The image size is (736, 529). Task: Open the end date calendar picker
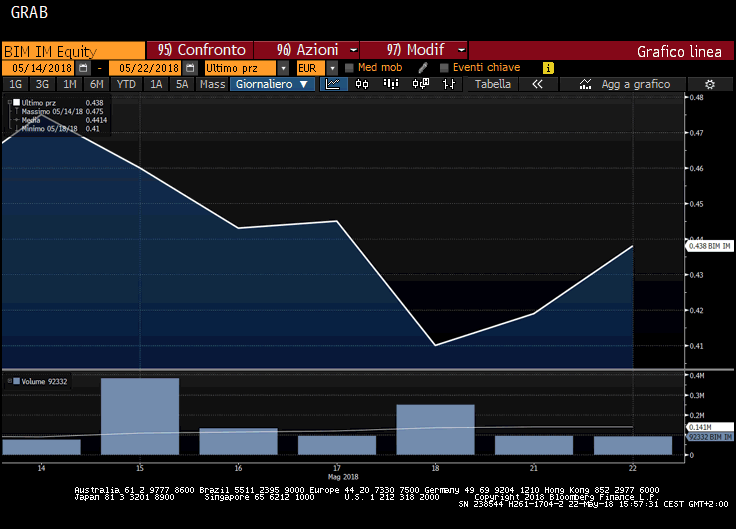tap(189, 67)
